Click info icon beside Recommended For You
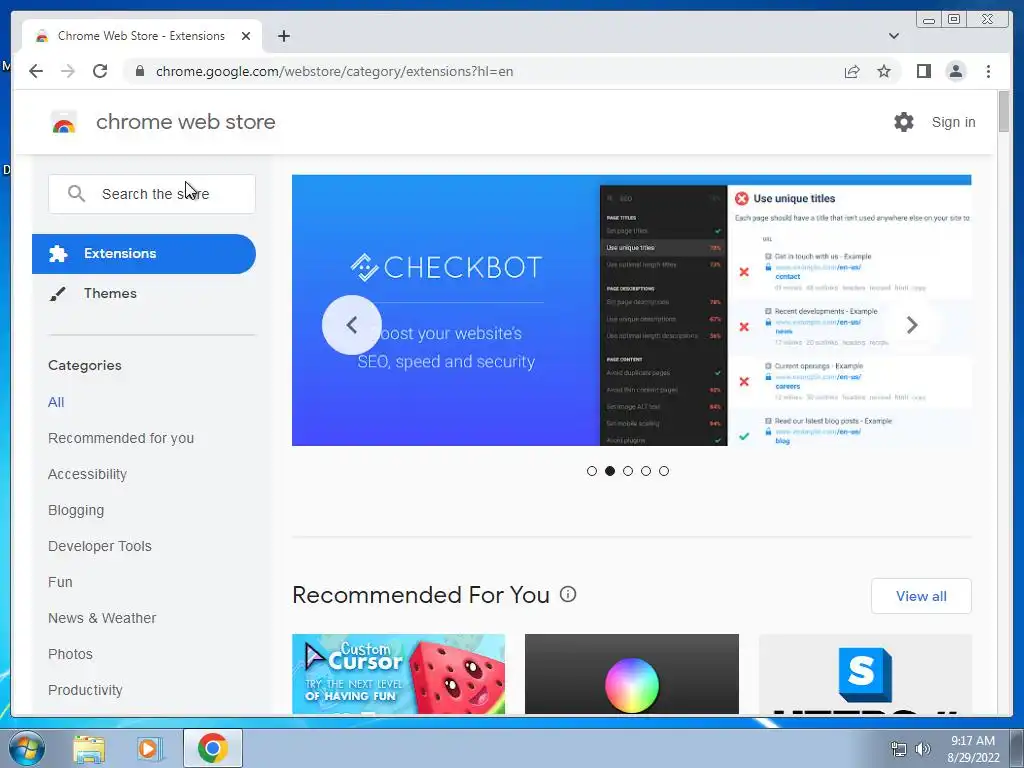The width and height of the screenshot is (1024, 768). pyautogui.click(x=568, y=594)
